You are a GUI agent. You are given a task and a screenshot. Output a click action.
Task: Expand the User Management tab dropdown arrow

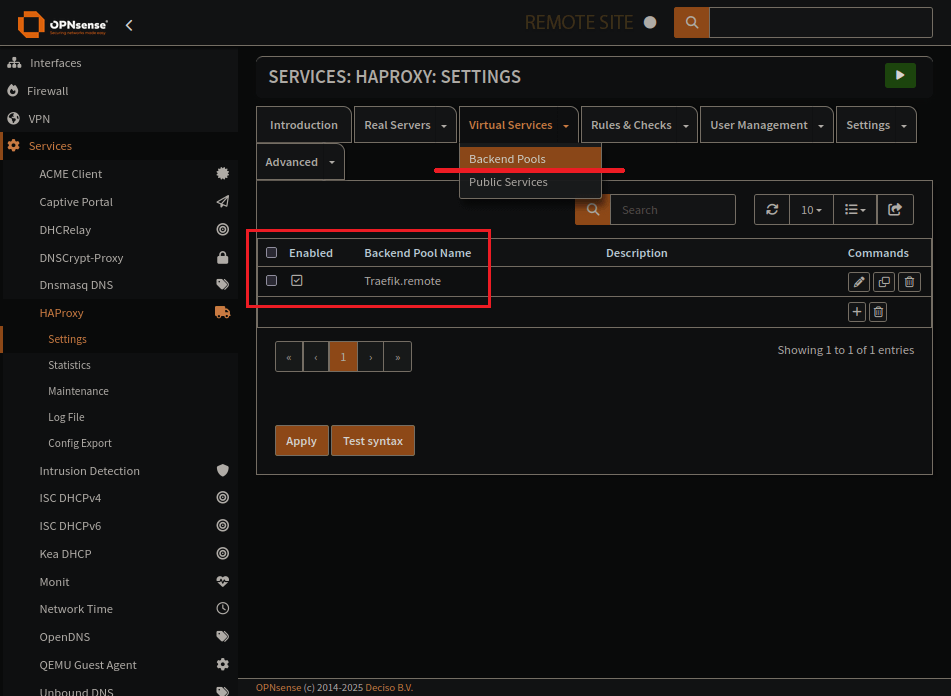point(821,125)
